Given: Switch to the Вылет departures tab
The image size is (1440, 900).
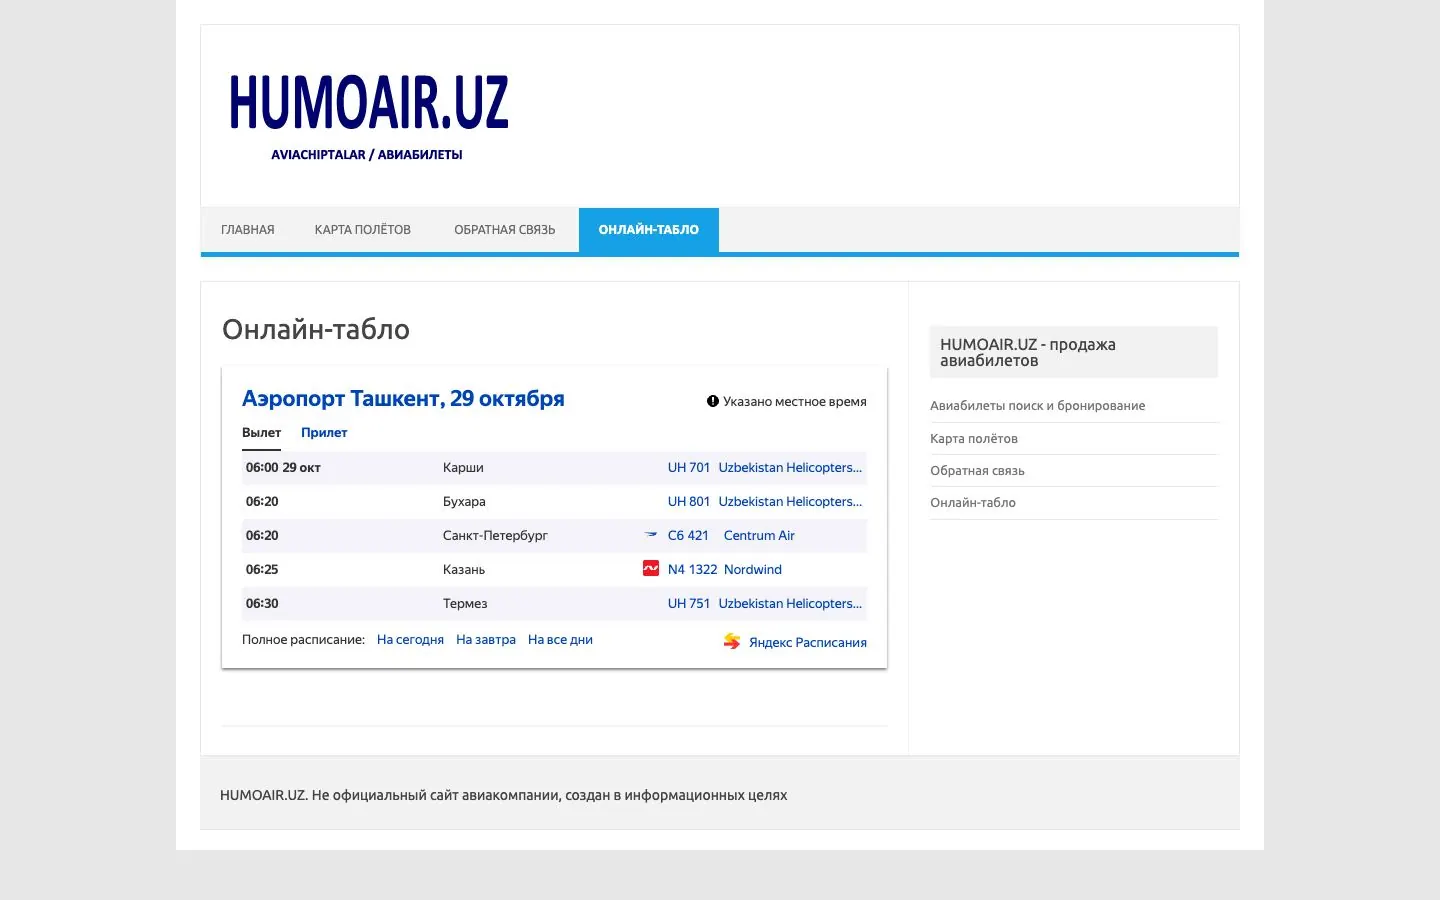Looking at the screenshot, I should 262,433.
